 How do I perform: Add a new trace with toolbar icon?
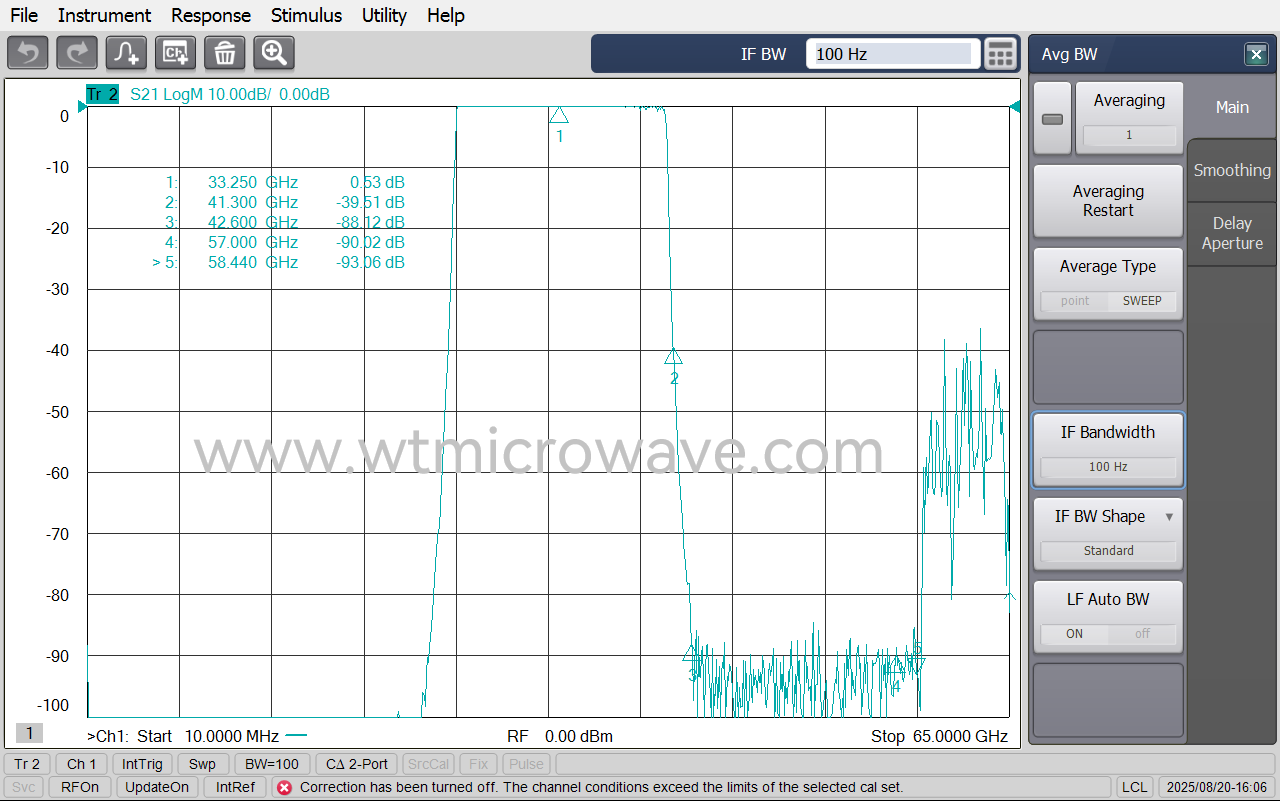click(x=126, y=53)
